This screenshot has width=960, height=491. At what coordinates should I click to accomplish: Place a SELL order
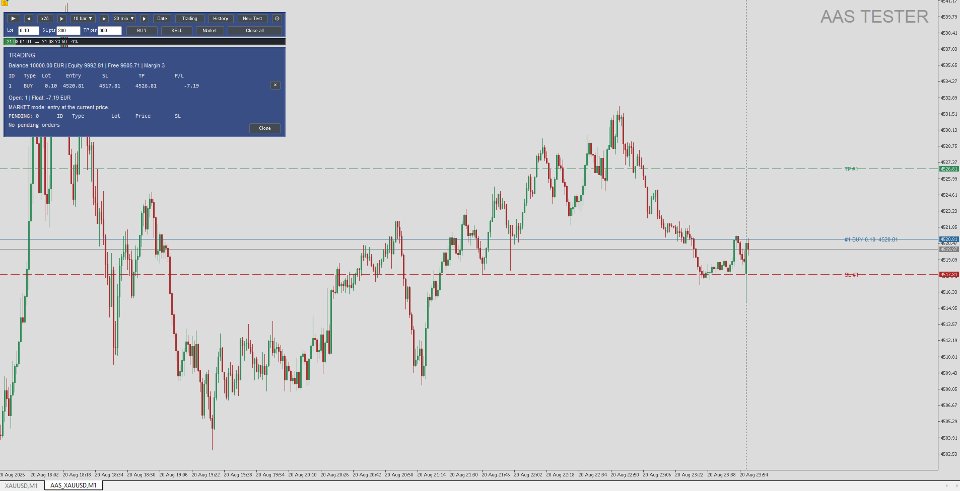click(x=176, y=31)
